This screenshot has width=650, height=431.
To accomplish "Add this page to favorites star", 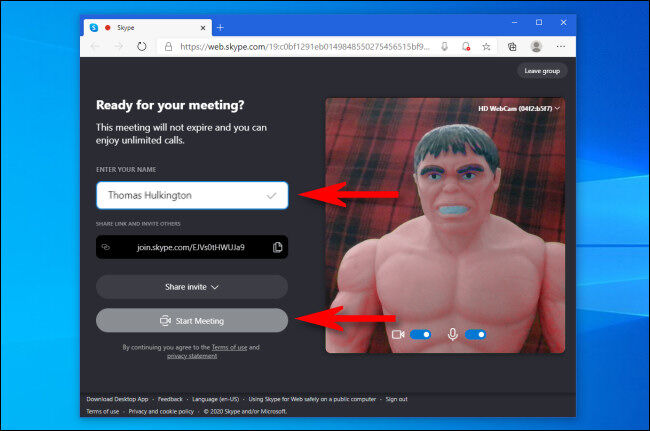I will (x=487, y=46).
